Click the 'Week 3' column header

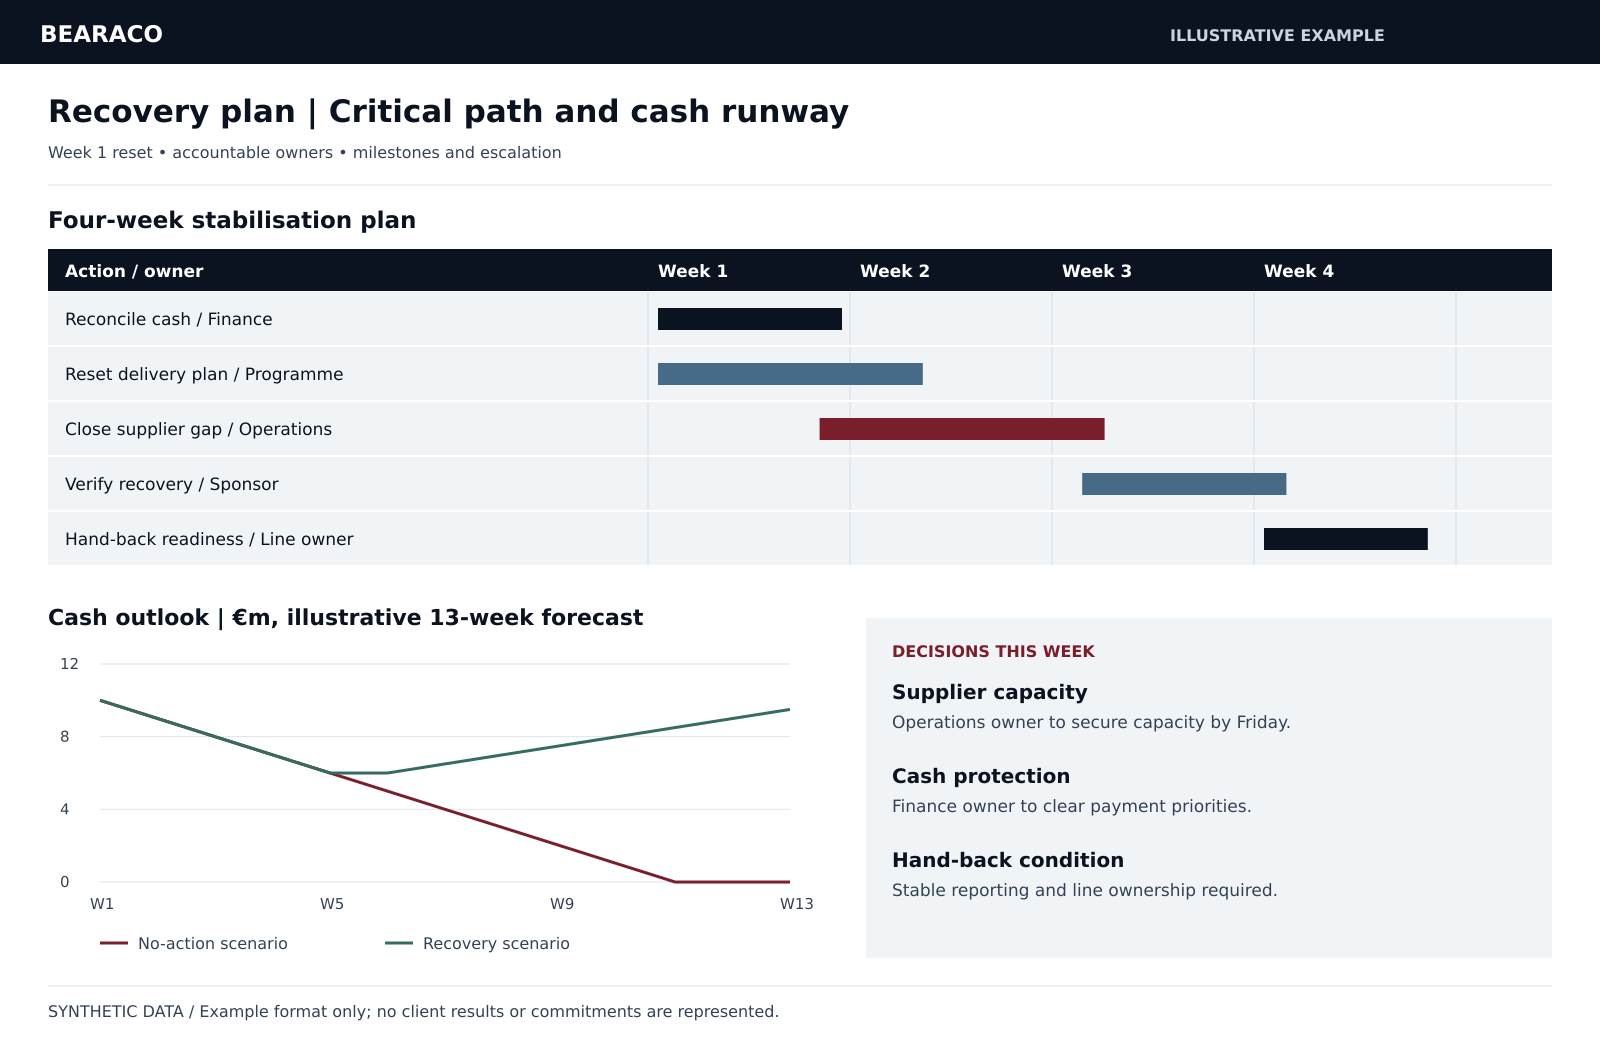pos(1097,271)
